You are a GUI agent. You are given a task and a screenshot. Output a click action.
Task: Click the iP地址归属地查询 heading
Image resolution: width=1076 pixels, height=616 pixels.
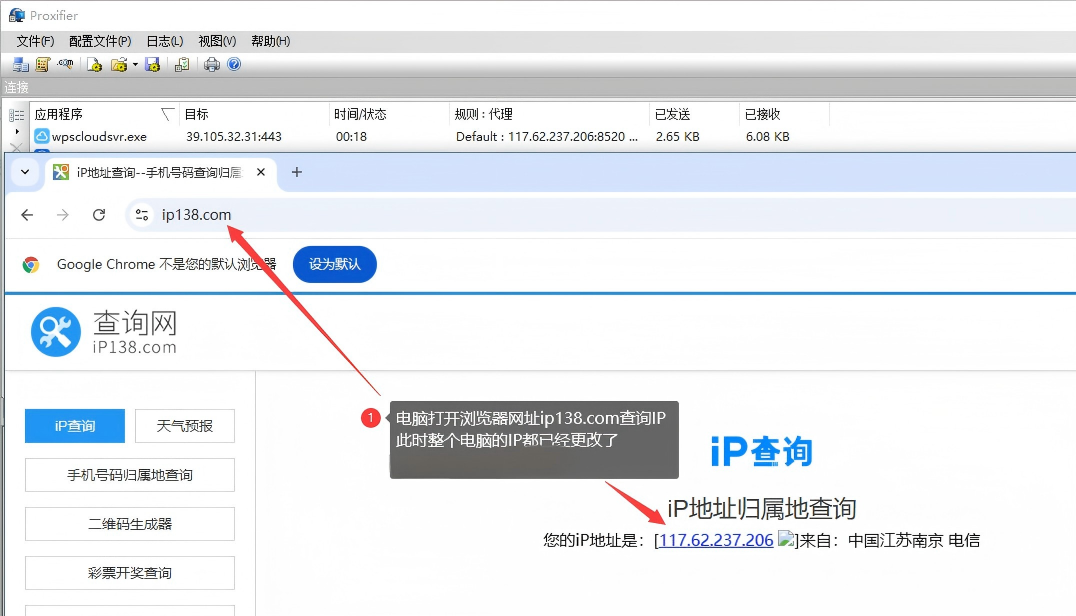tap(762, 508)
